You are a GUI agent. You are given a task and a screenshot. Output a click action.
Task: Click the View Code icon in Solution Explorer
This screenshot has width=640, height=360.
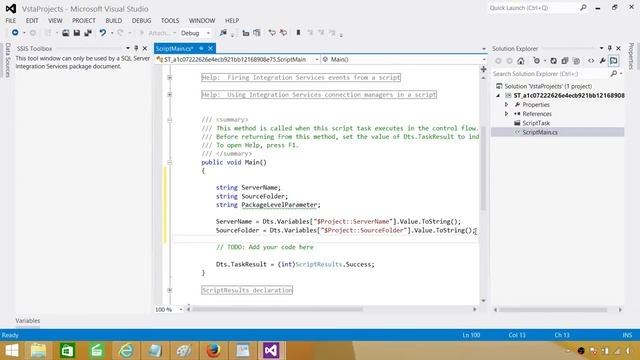coord(591,61)
